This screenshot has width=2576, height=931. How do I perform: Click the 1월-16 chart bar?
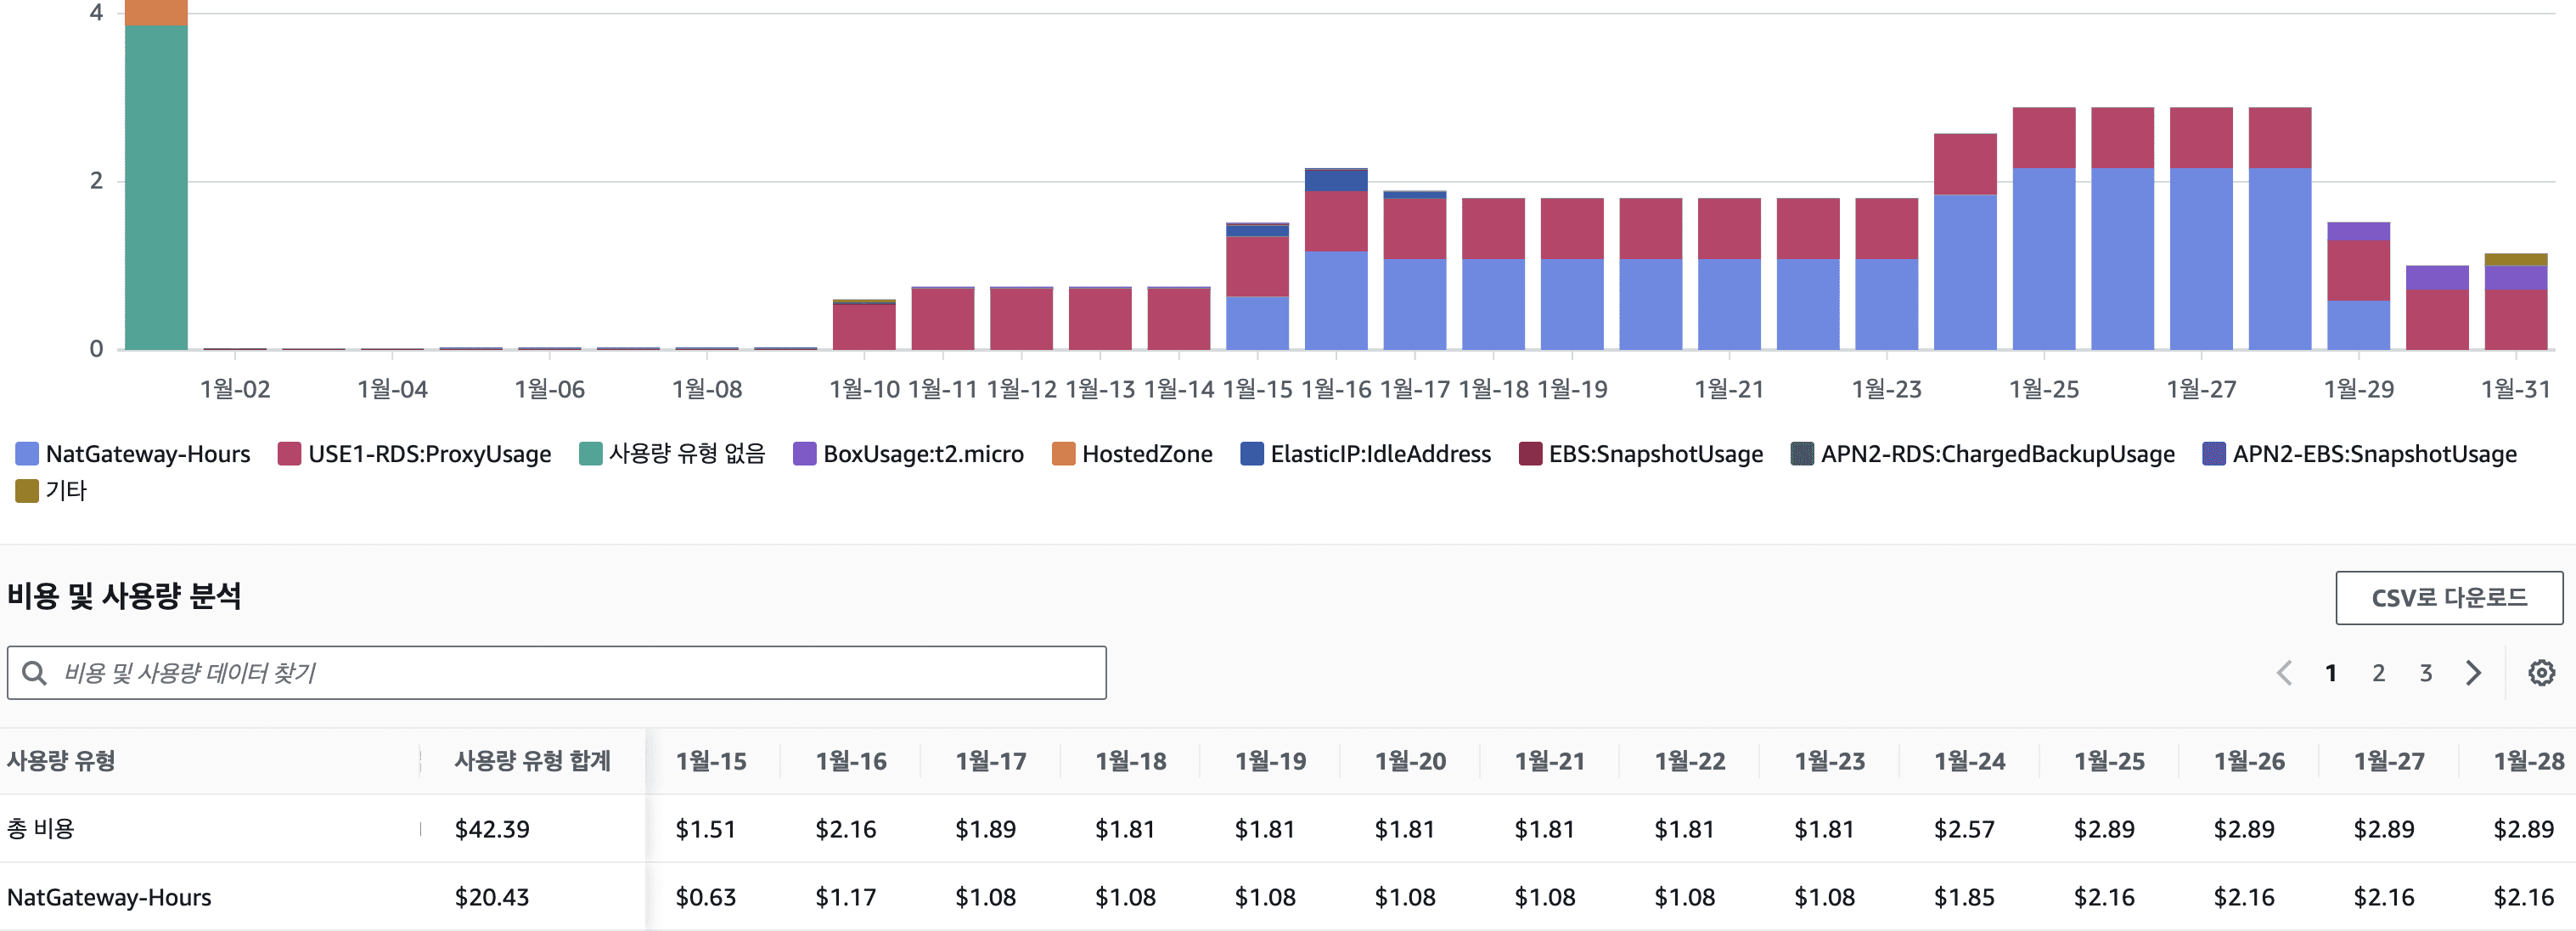pos(1336,259)
